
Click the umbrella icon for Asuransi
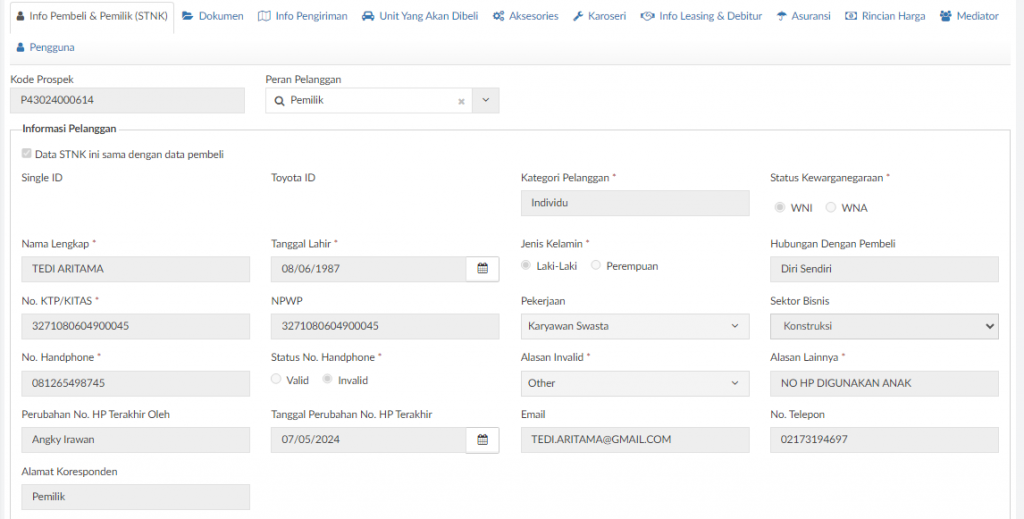click(782, 16)
